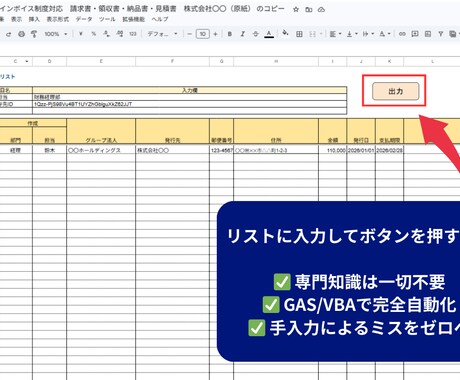460x380 pixels.
Task: Select the amount cell 110,000
Action: (x=333, y=150)
